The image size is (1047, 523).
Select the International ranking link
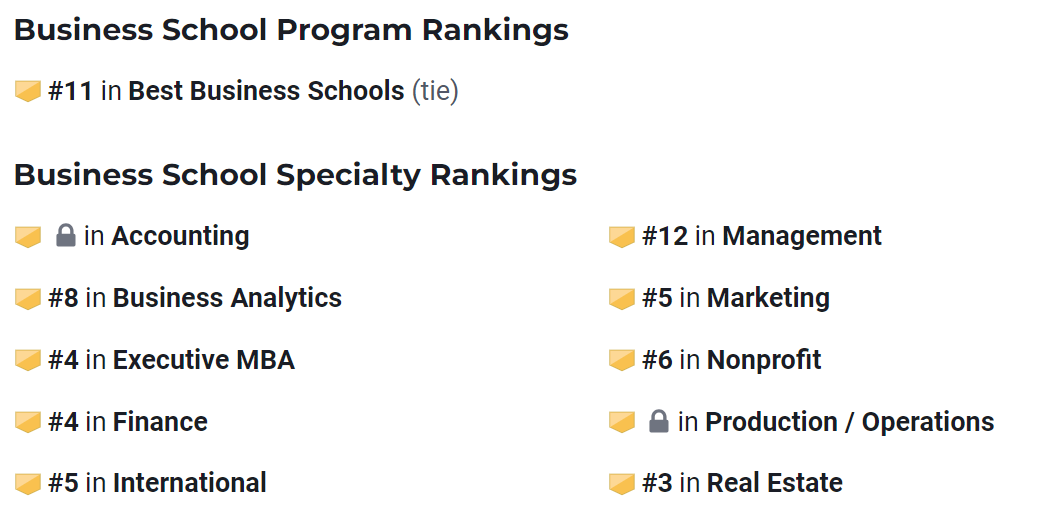pos(190,483)
